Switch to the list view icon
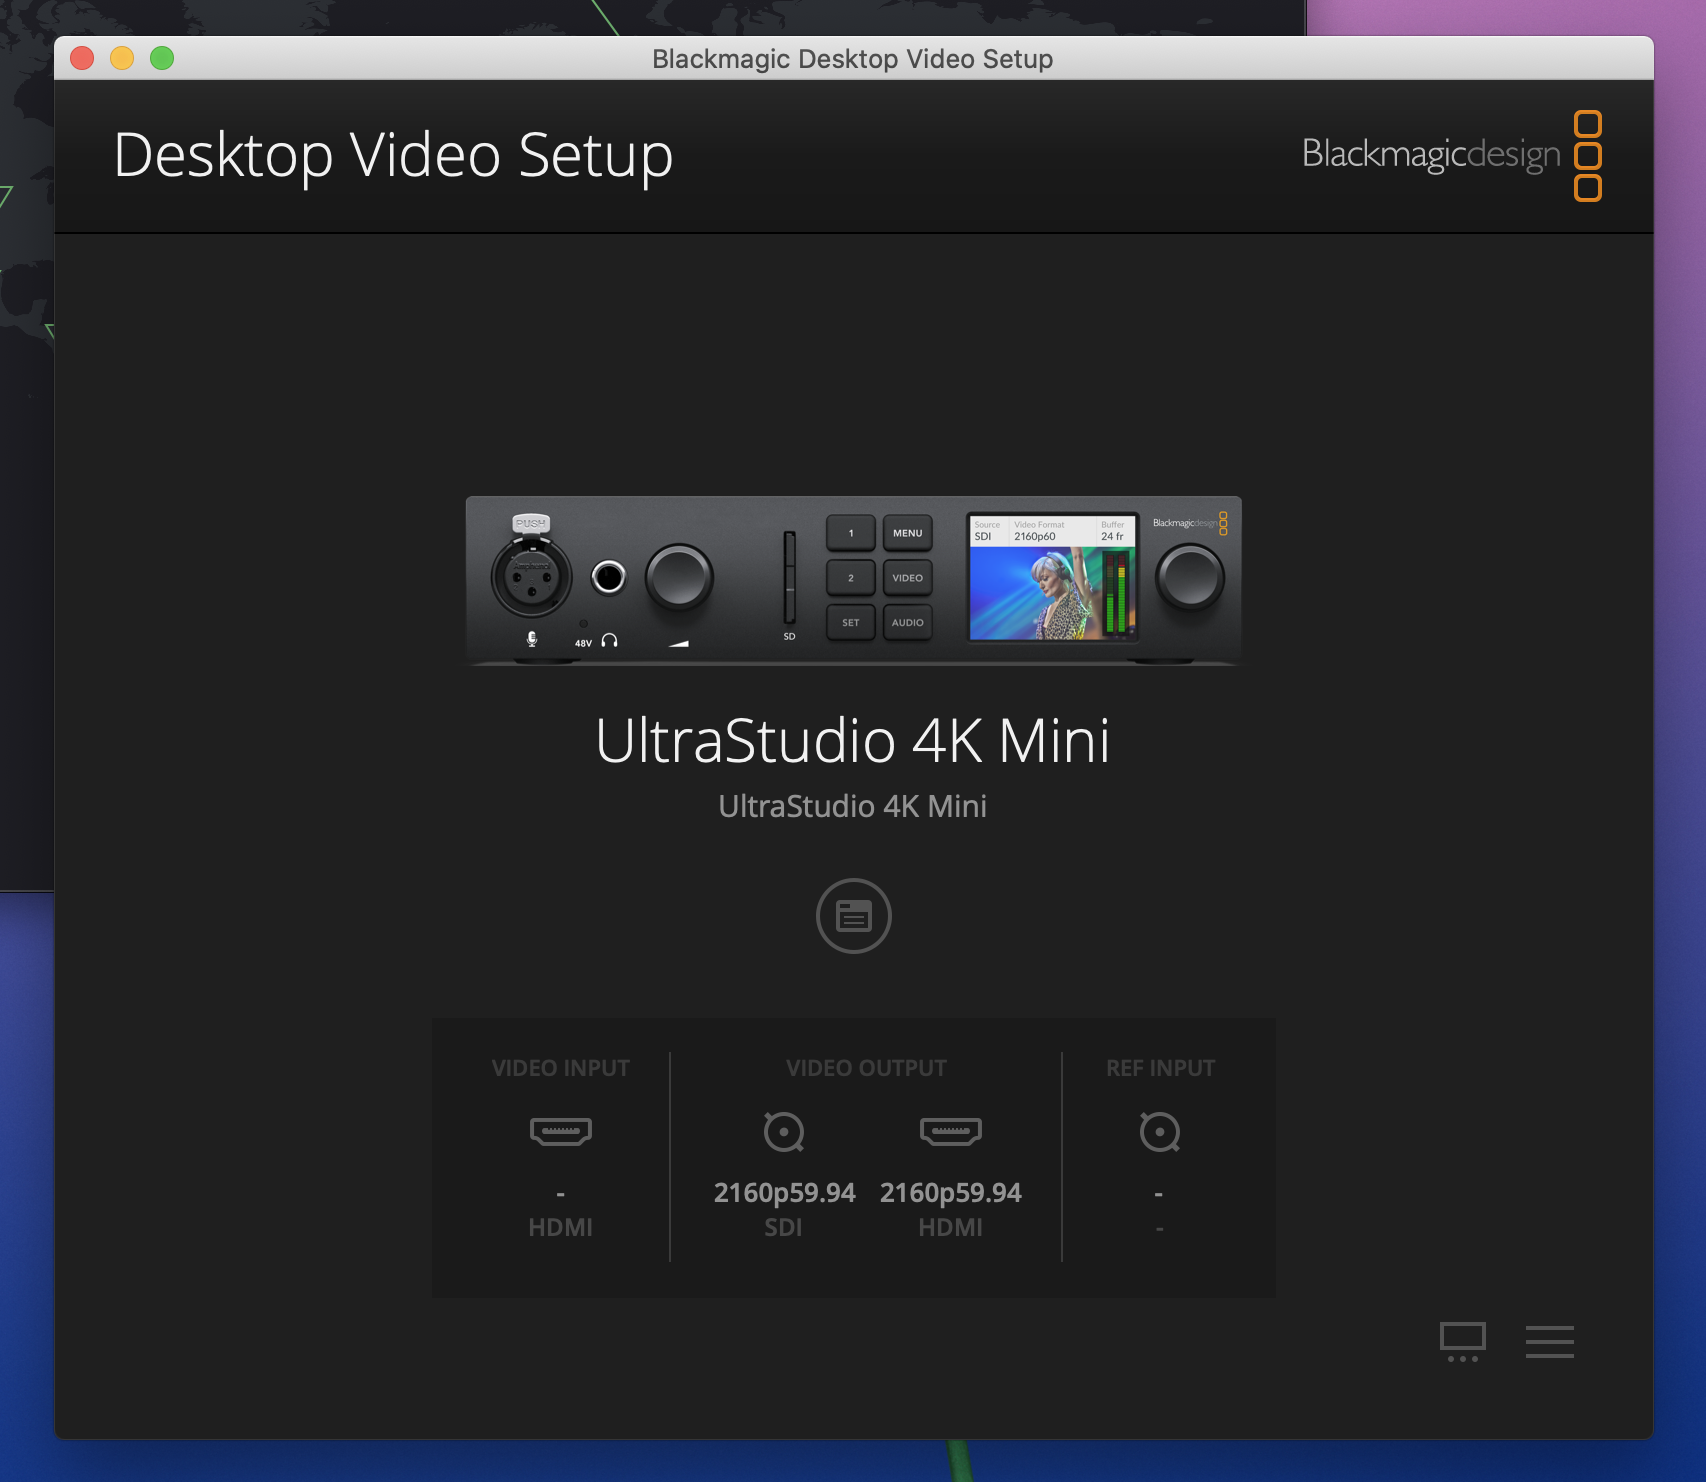The image size is (1706, 1482). coord(1549,1341)
